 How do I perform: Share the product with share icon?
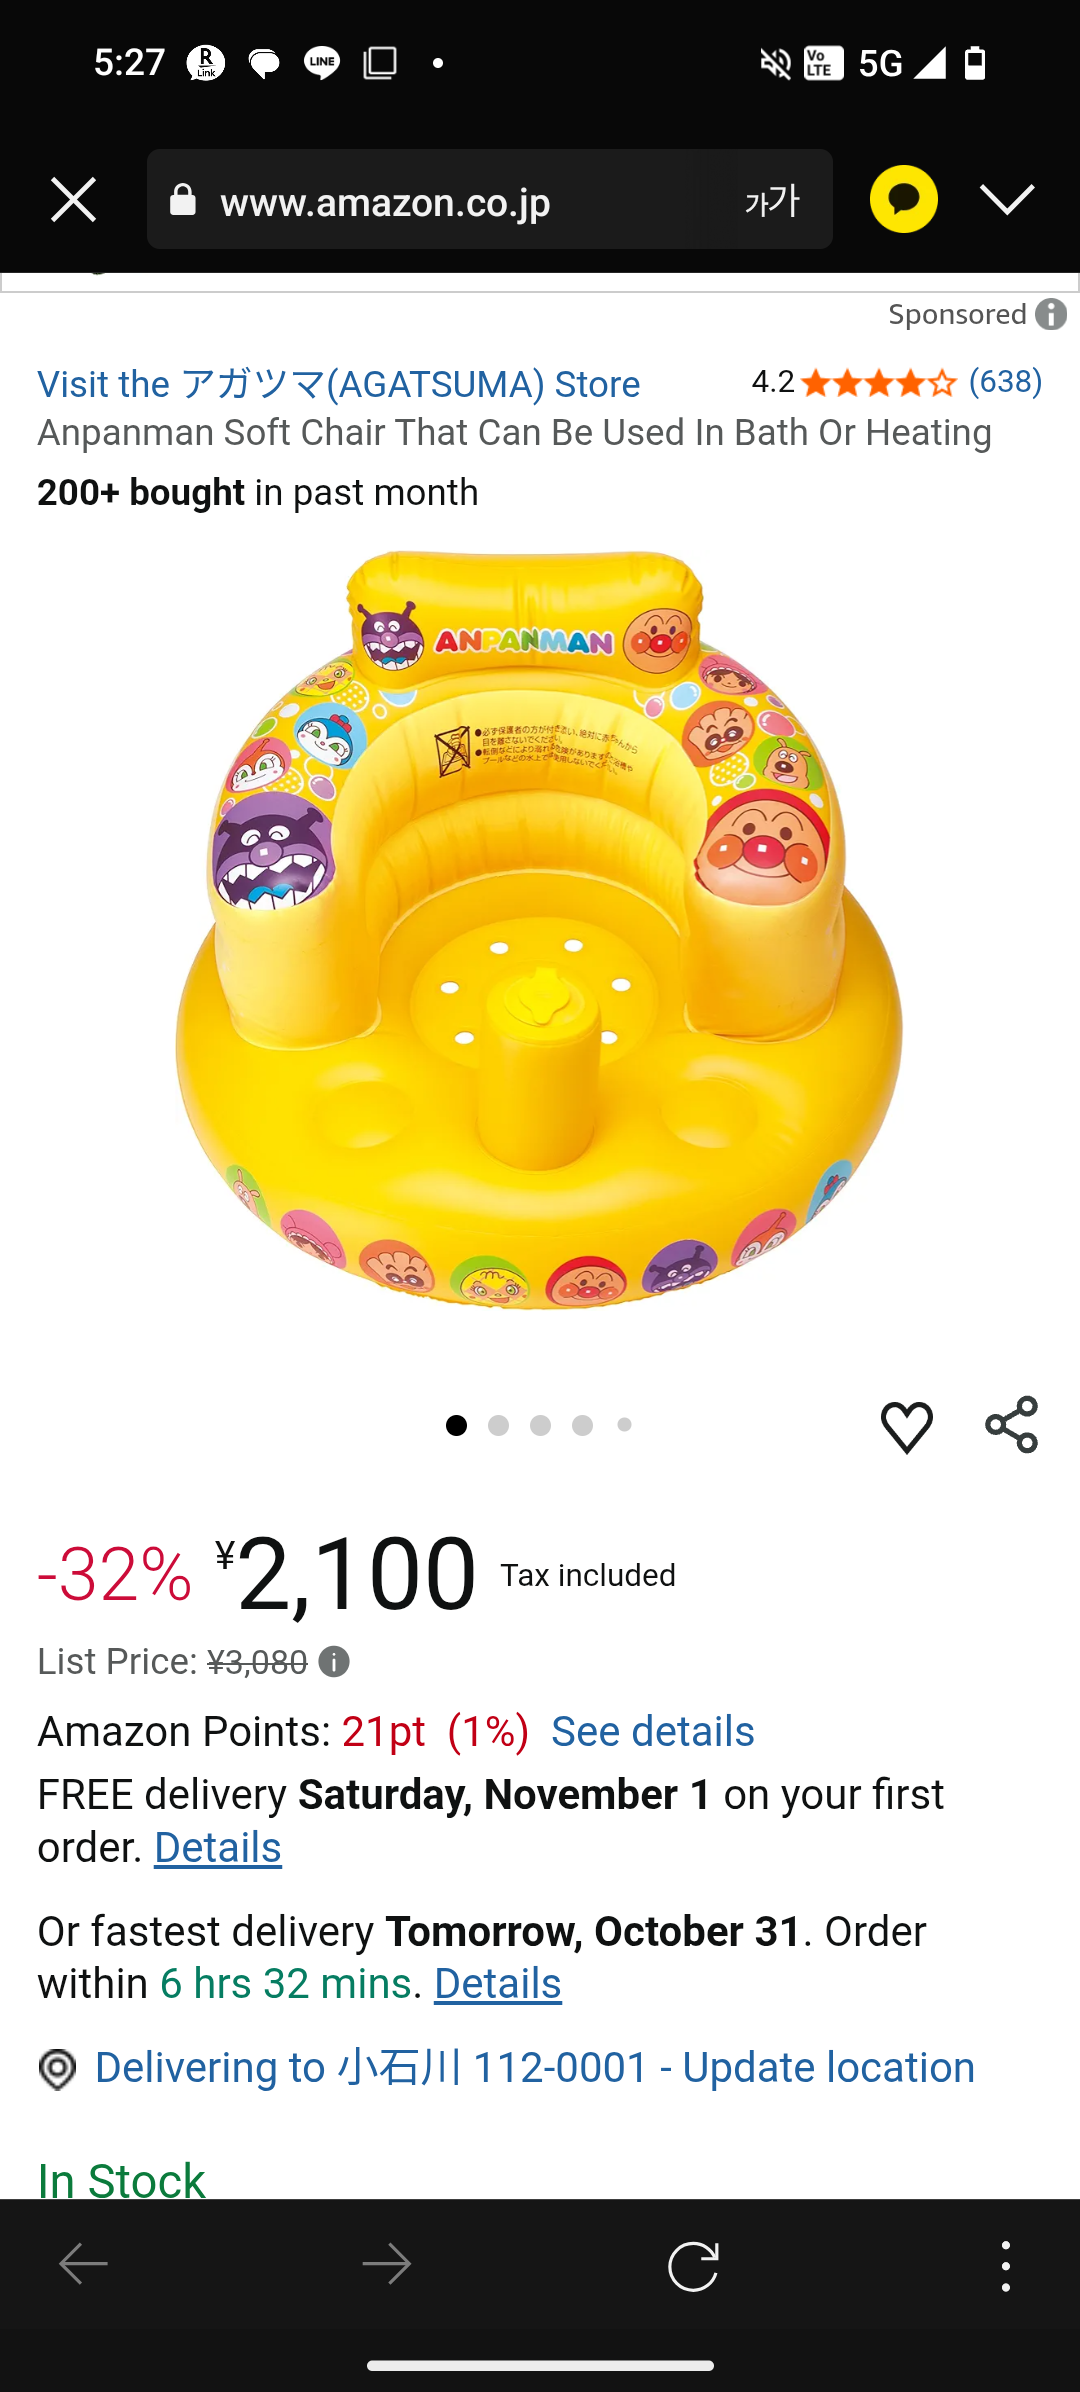click(1011, 1425)
